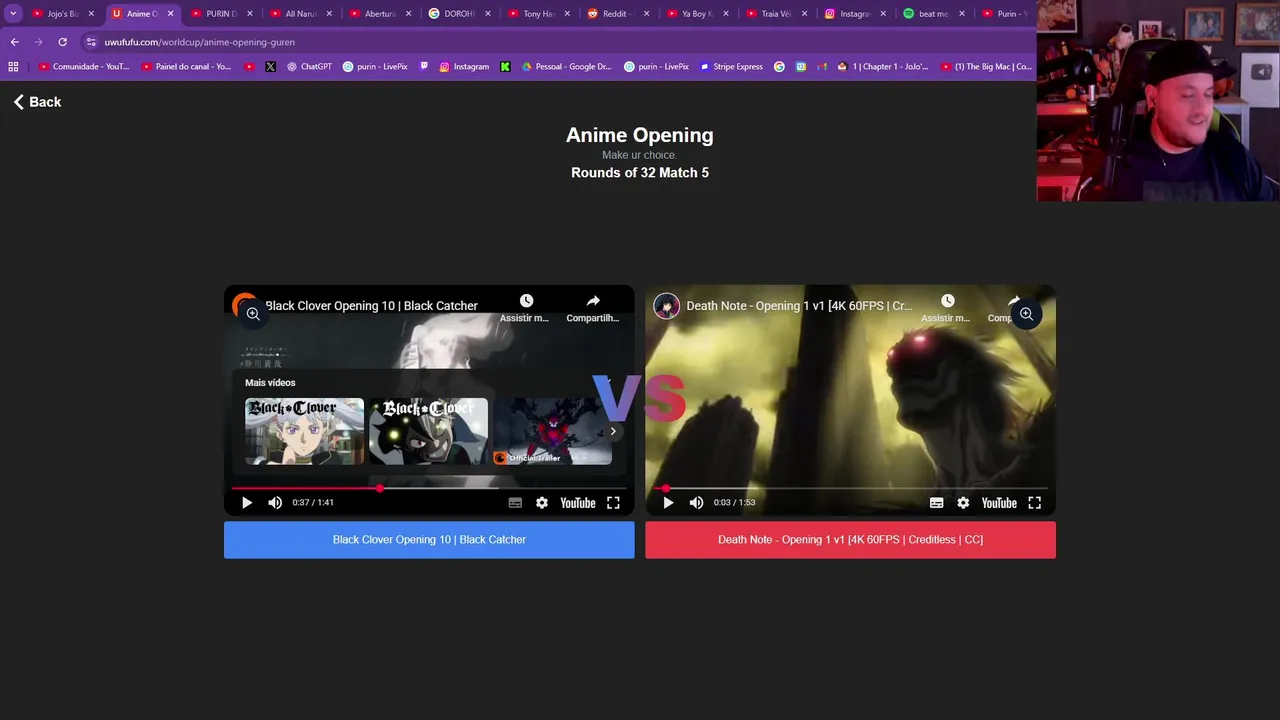Viewport: 1280px width, 720px height.
Task: Switch to beat me Spotify tab
Action: tap(934, 14)
